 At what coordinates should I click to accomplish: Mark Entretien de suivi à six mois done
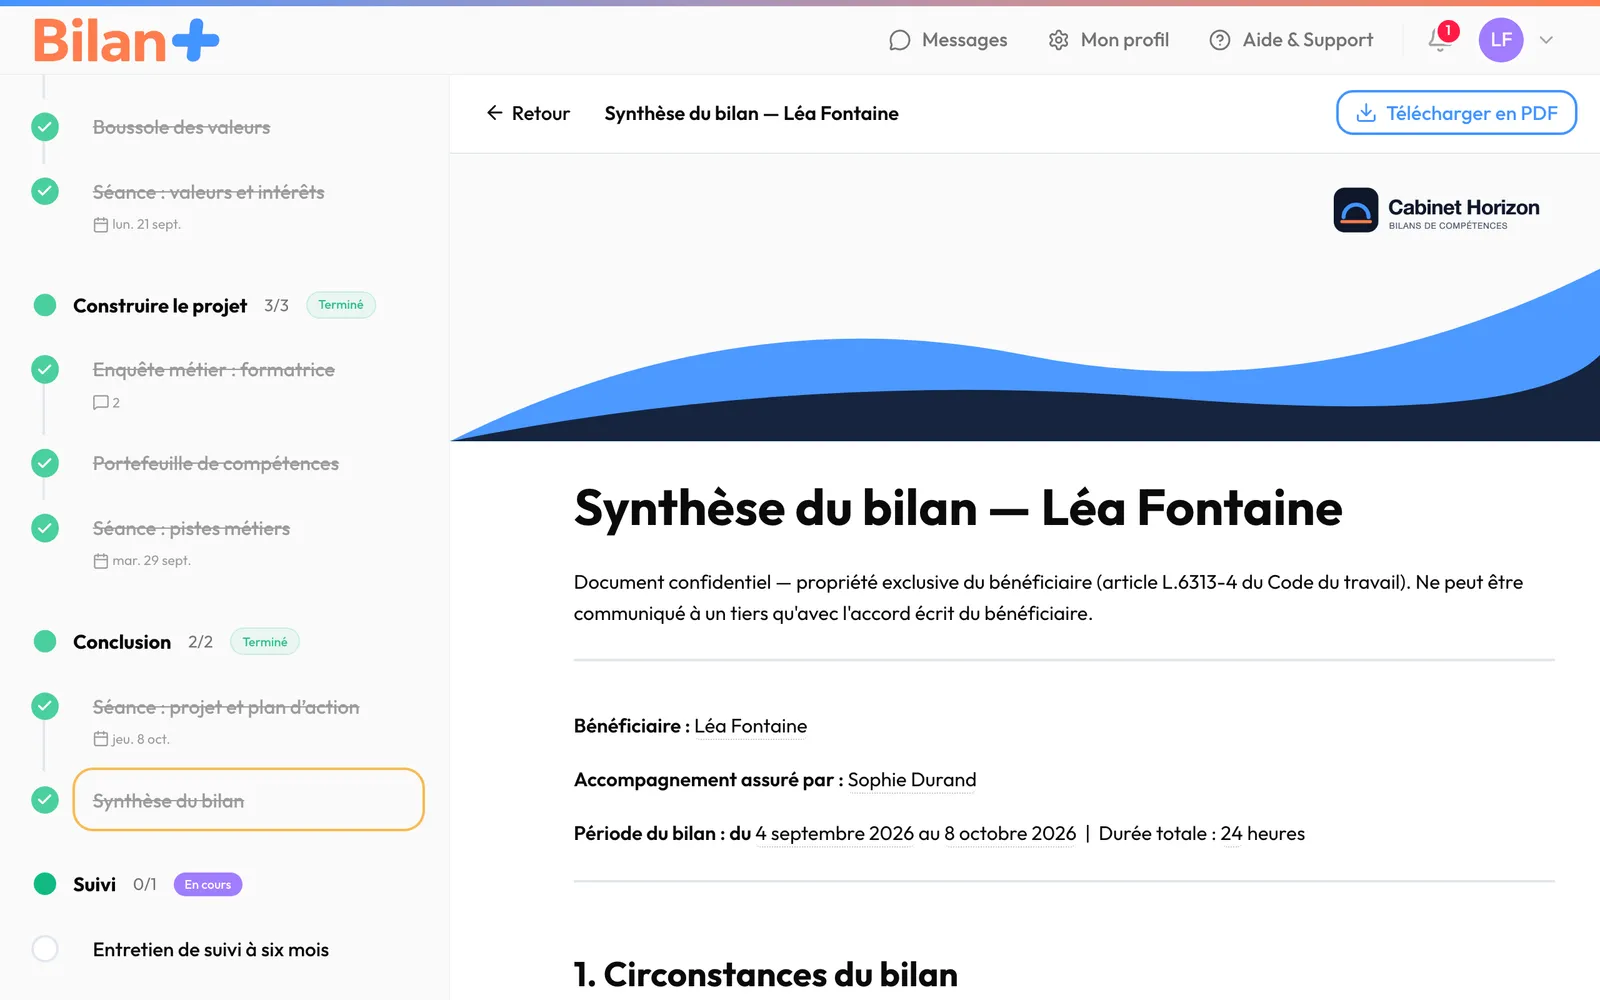[x=45, y=949]
